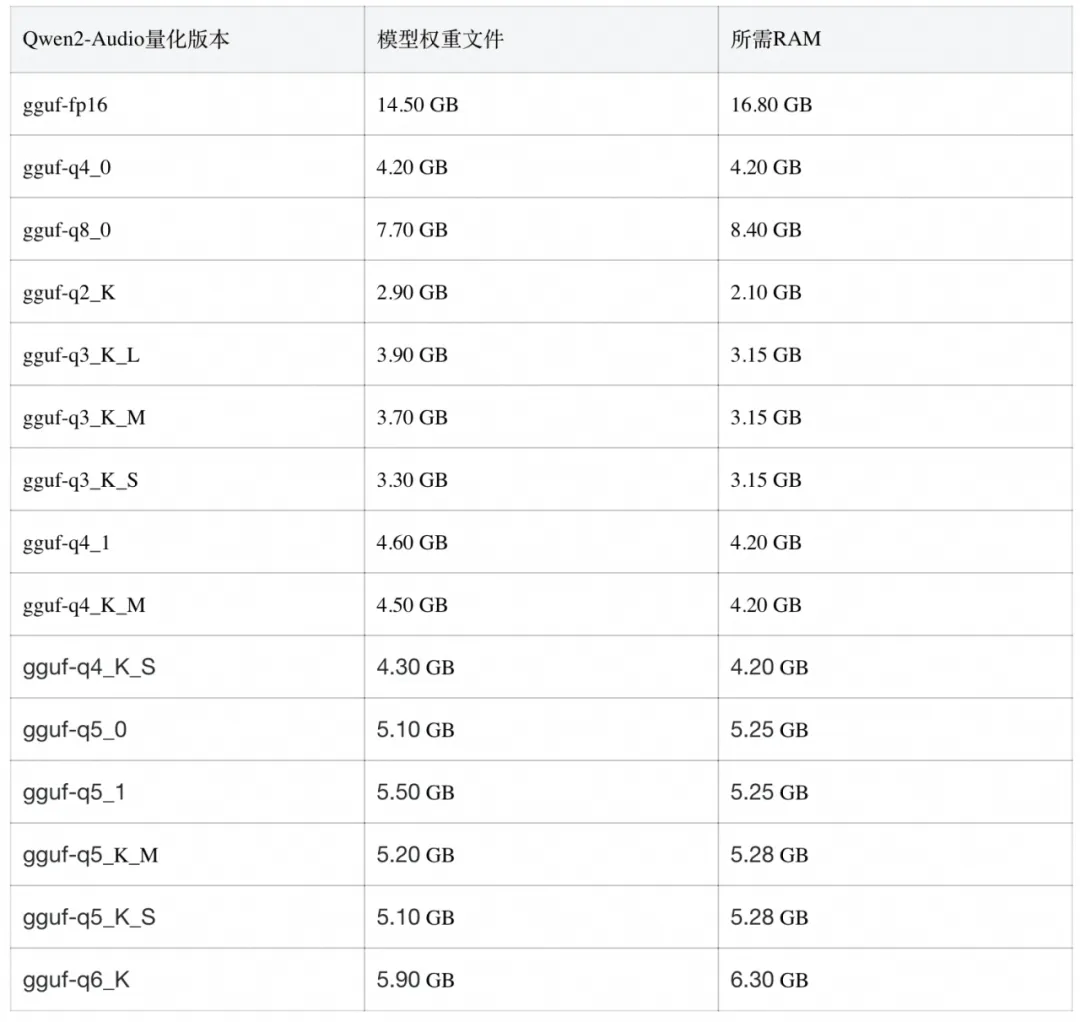This screenshot has width=1080, height=1022.
Task: Click the gguf-q3_K_S version cell
Action: click(x=81, y=480)
